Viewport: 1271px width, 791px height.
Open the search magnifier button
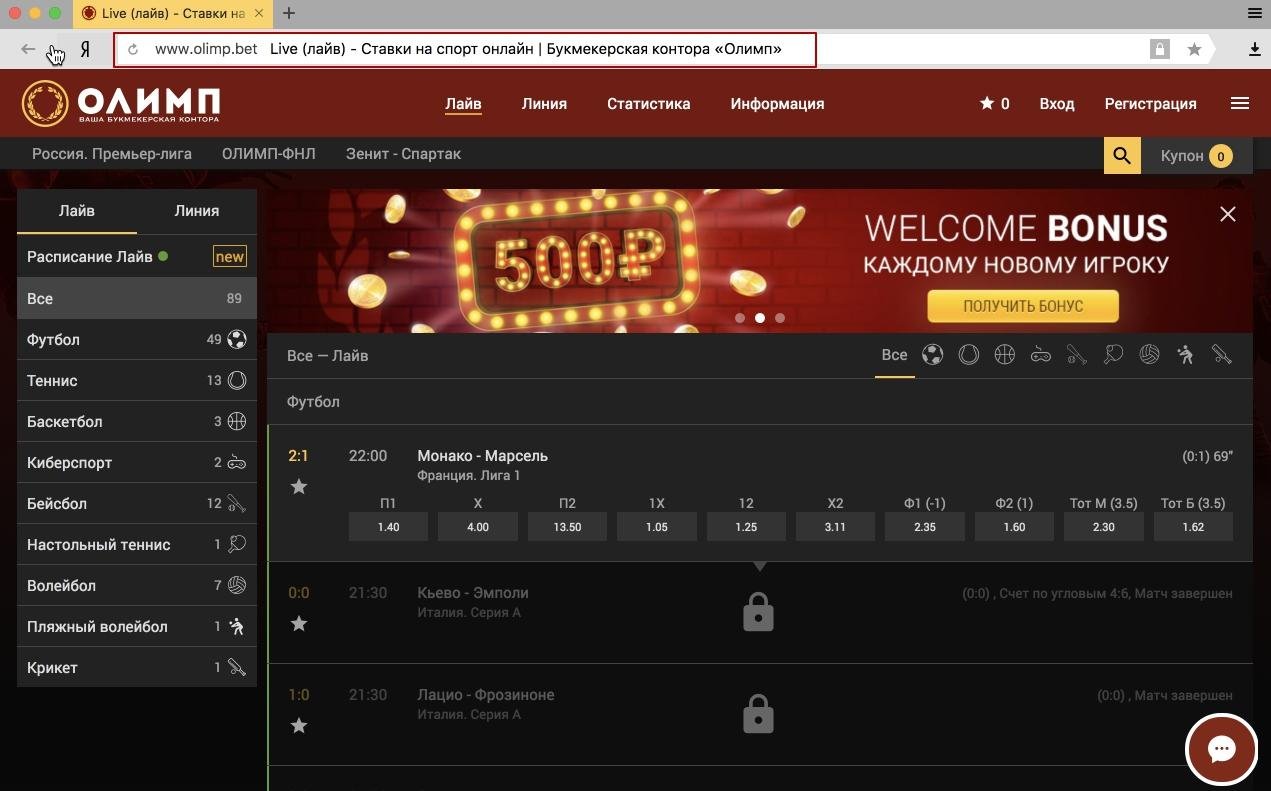1122,156
